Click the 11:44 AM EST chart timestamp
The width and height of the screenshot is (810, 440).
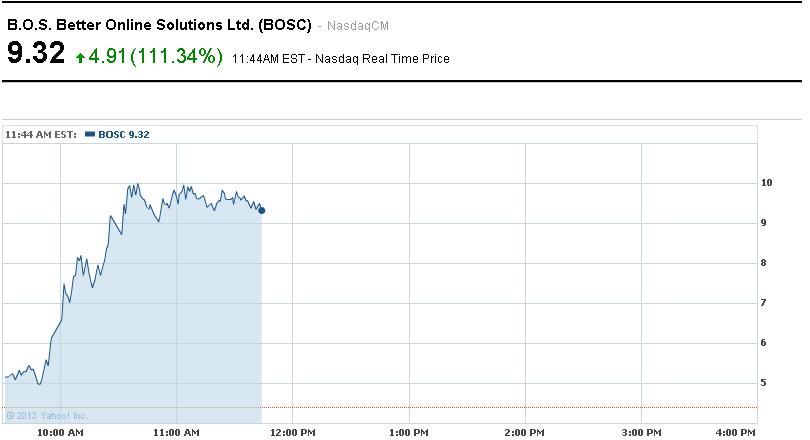(x=42, y=134)
